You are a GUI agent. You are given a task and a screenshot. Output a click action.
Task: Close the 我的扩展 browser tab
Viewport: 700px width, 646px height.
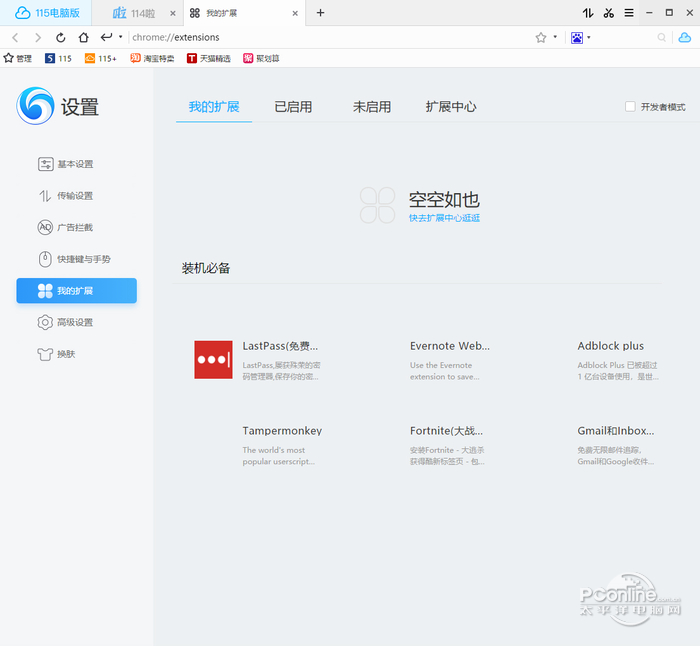[x=295, y=13]
